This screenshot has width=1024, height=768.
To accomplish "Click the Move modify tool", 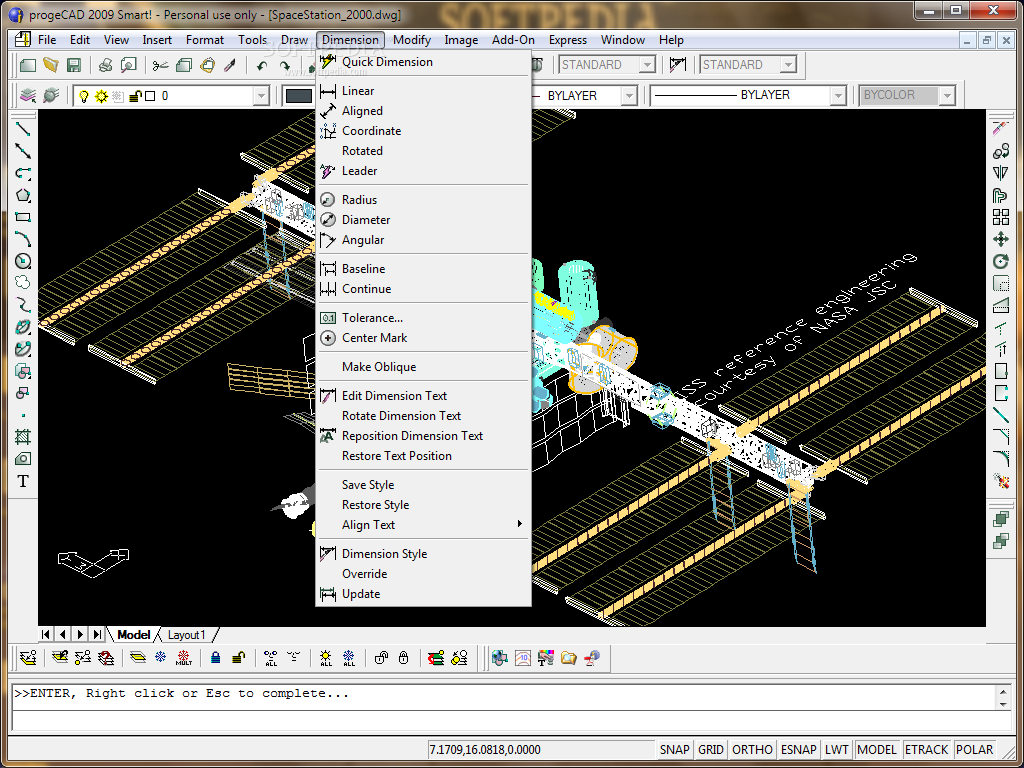I will coord(1000,239).
